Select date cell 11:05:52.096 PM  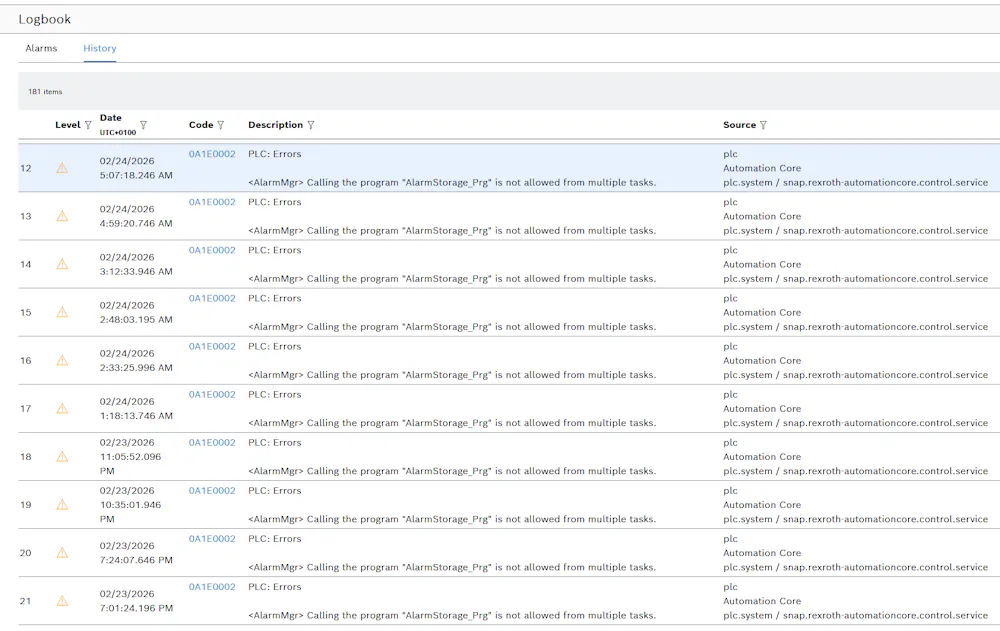[x=130, y=457]
